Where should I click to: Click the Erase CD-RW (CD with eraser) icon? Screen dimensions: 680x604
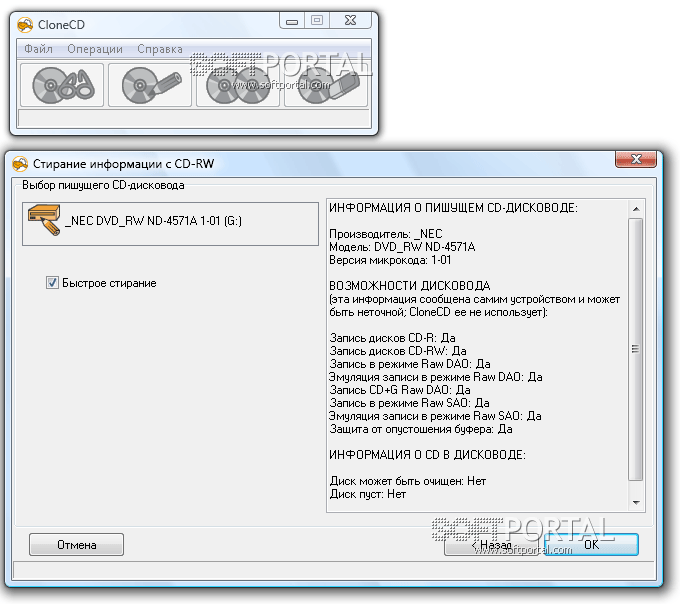pos(326,85)
